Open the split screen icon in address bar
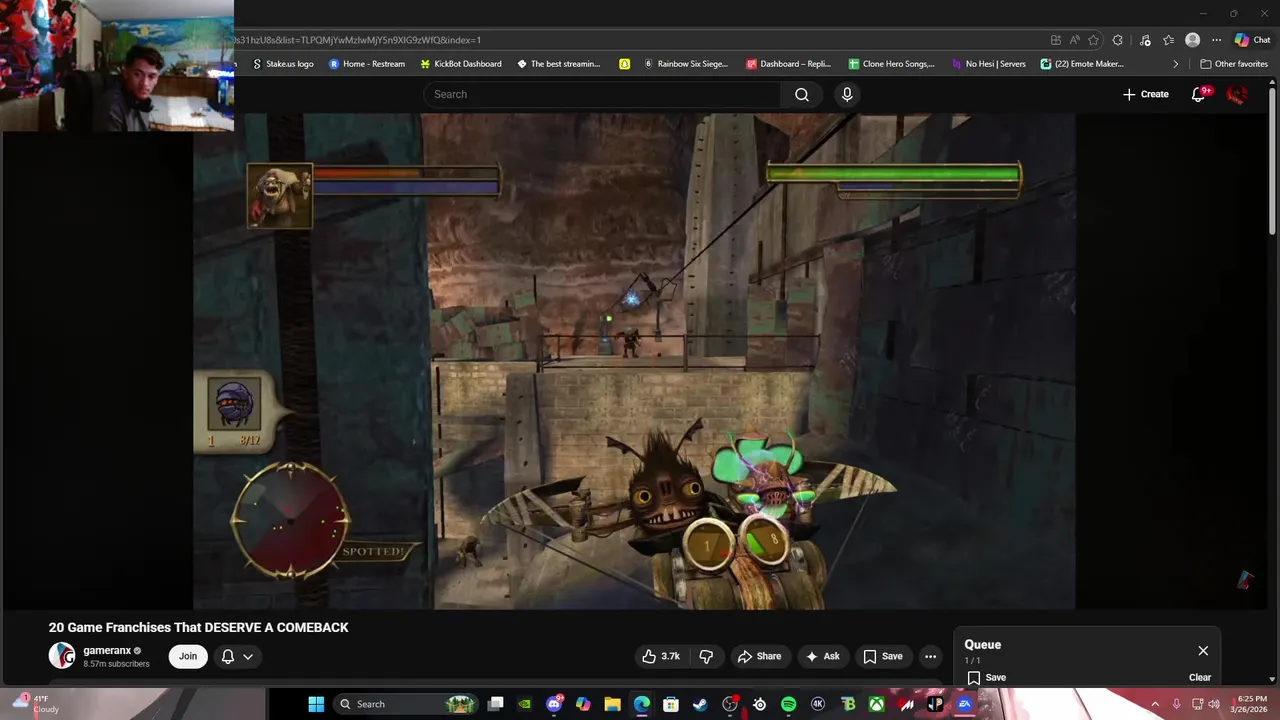Screen dimensions: 1280x720 pyautogui.click(x=1056, y=40)
